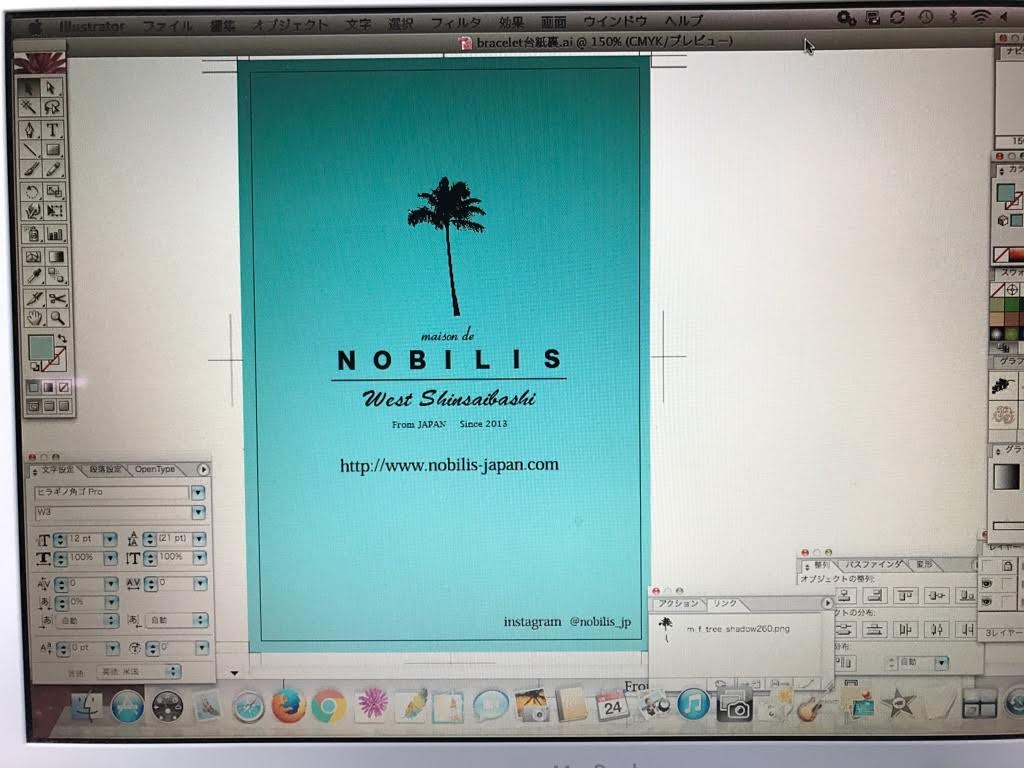Image resolution: width=1024 pixels, height=768 pixels.
Task: Open the Links panel flyout menu arrow
Action: pyautogui.click(x=827, y=603)
